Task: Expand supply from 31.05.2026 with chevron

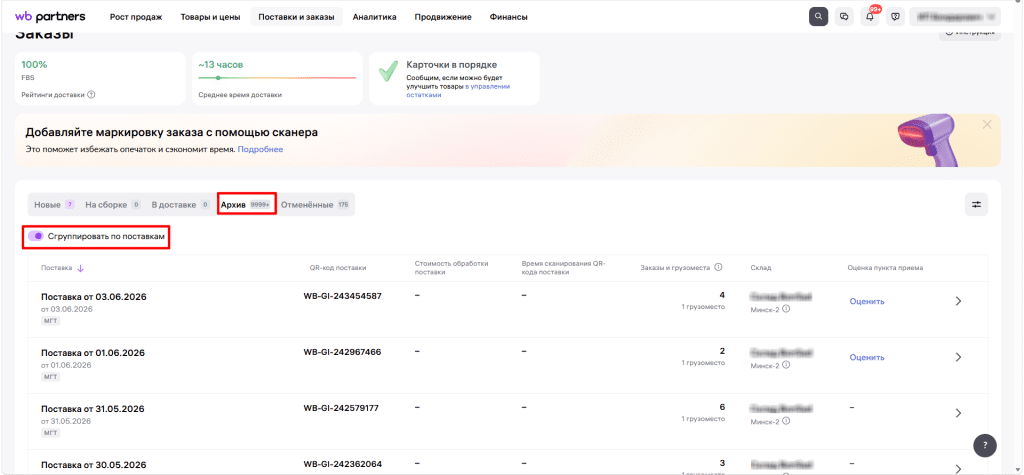Action: pyautogui.click(x=958, y=414)
